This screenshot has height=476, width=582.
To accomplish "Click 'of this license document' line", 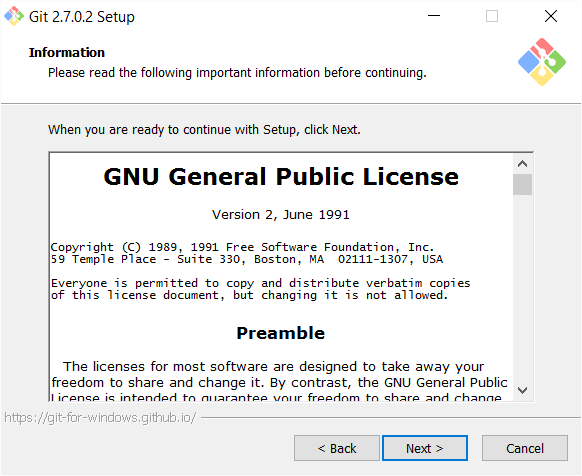I will pyautogui.click(x=249, y=296).
